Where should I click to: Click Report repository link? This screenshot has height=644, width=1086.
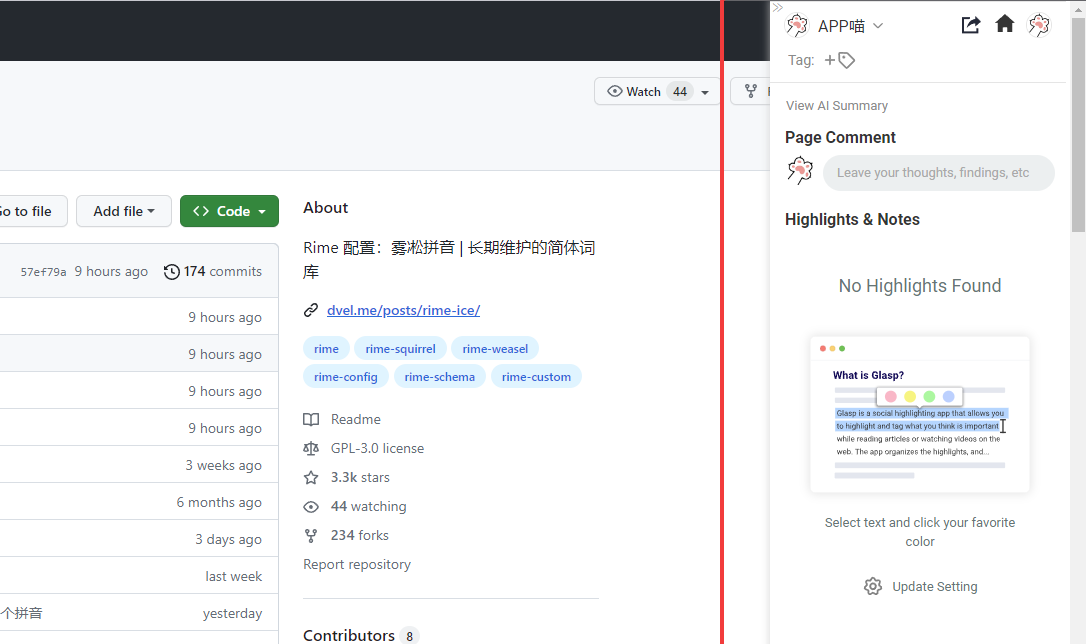tap(357, 564)
